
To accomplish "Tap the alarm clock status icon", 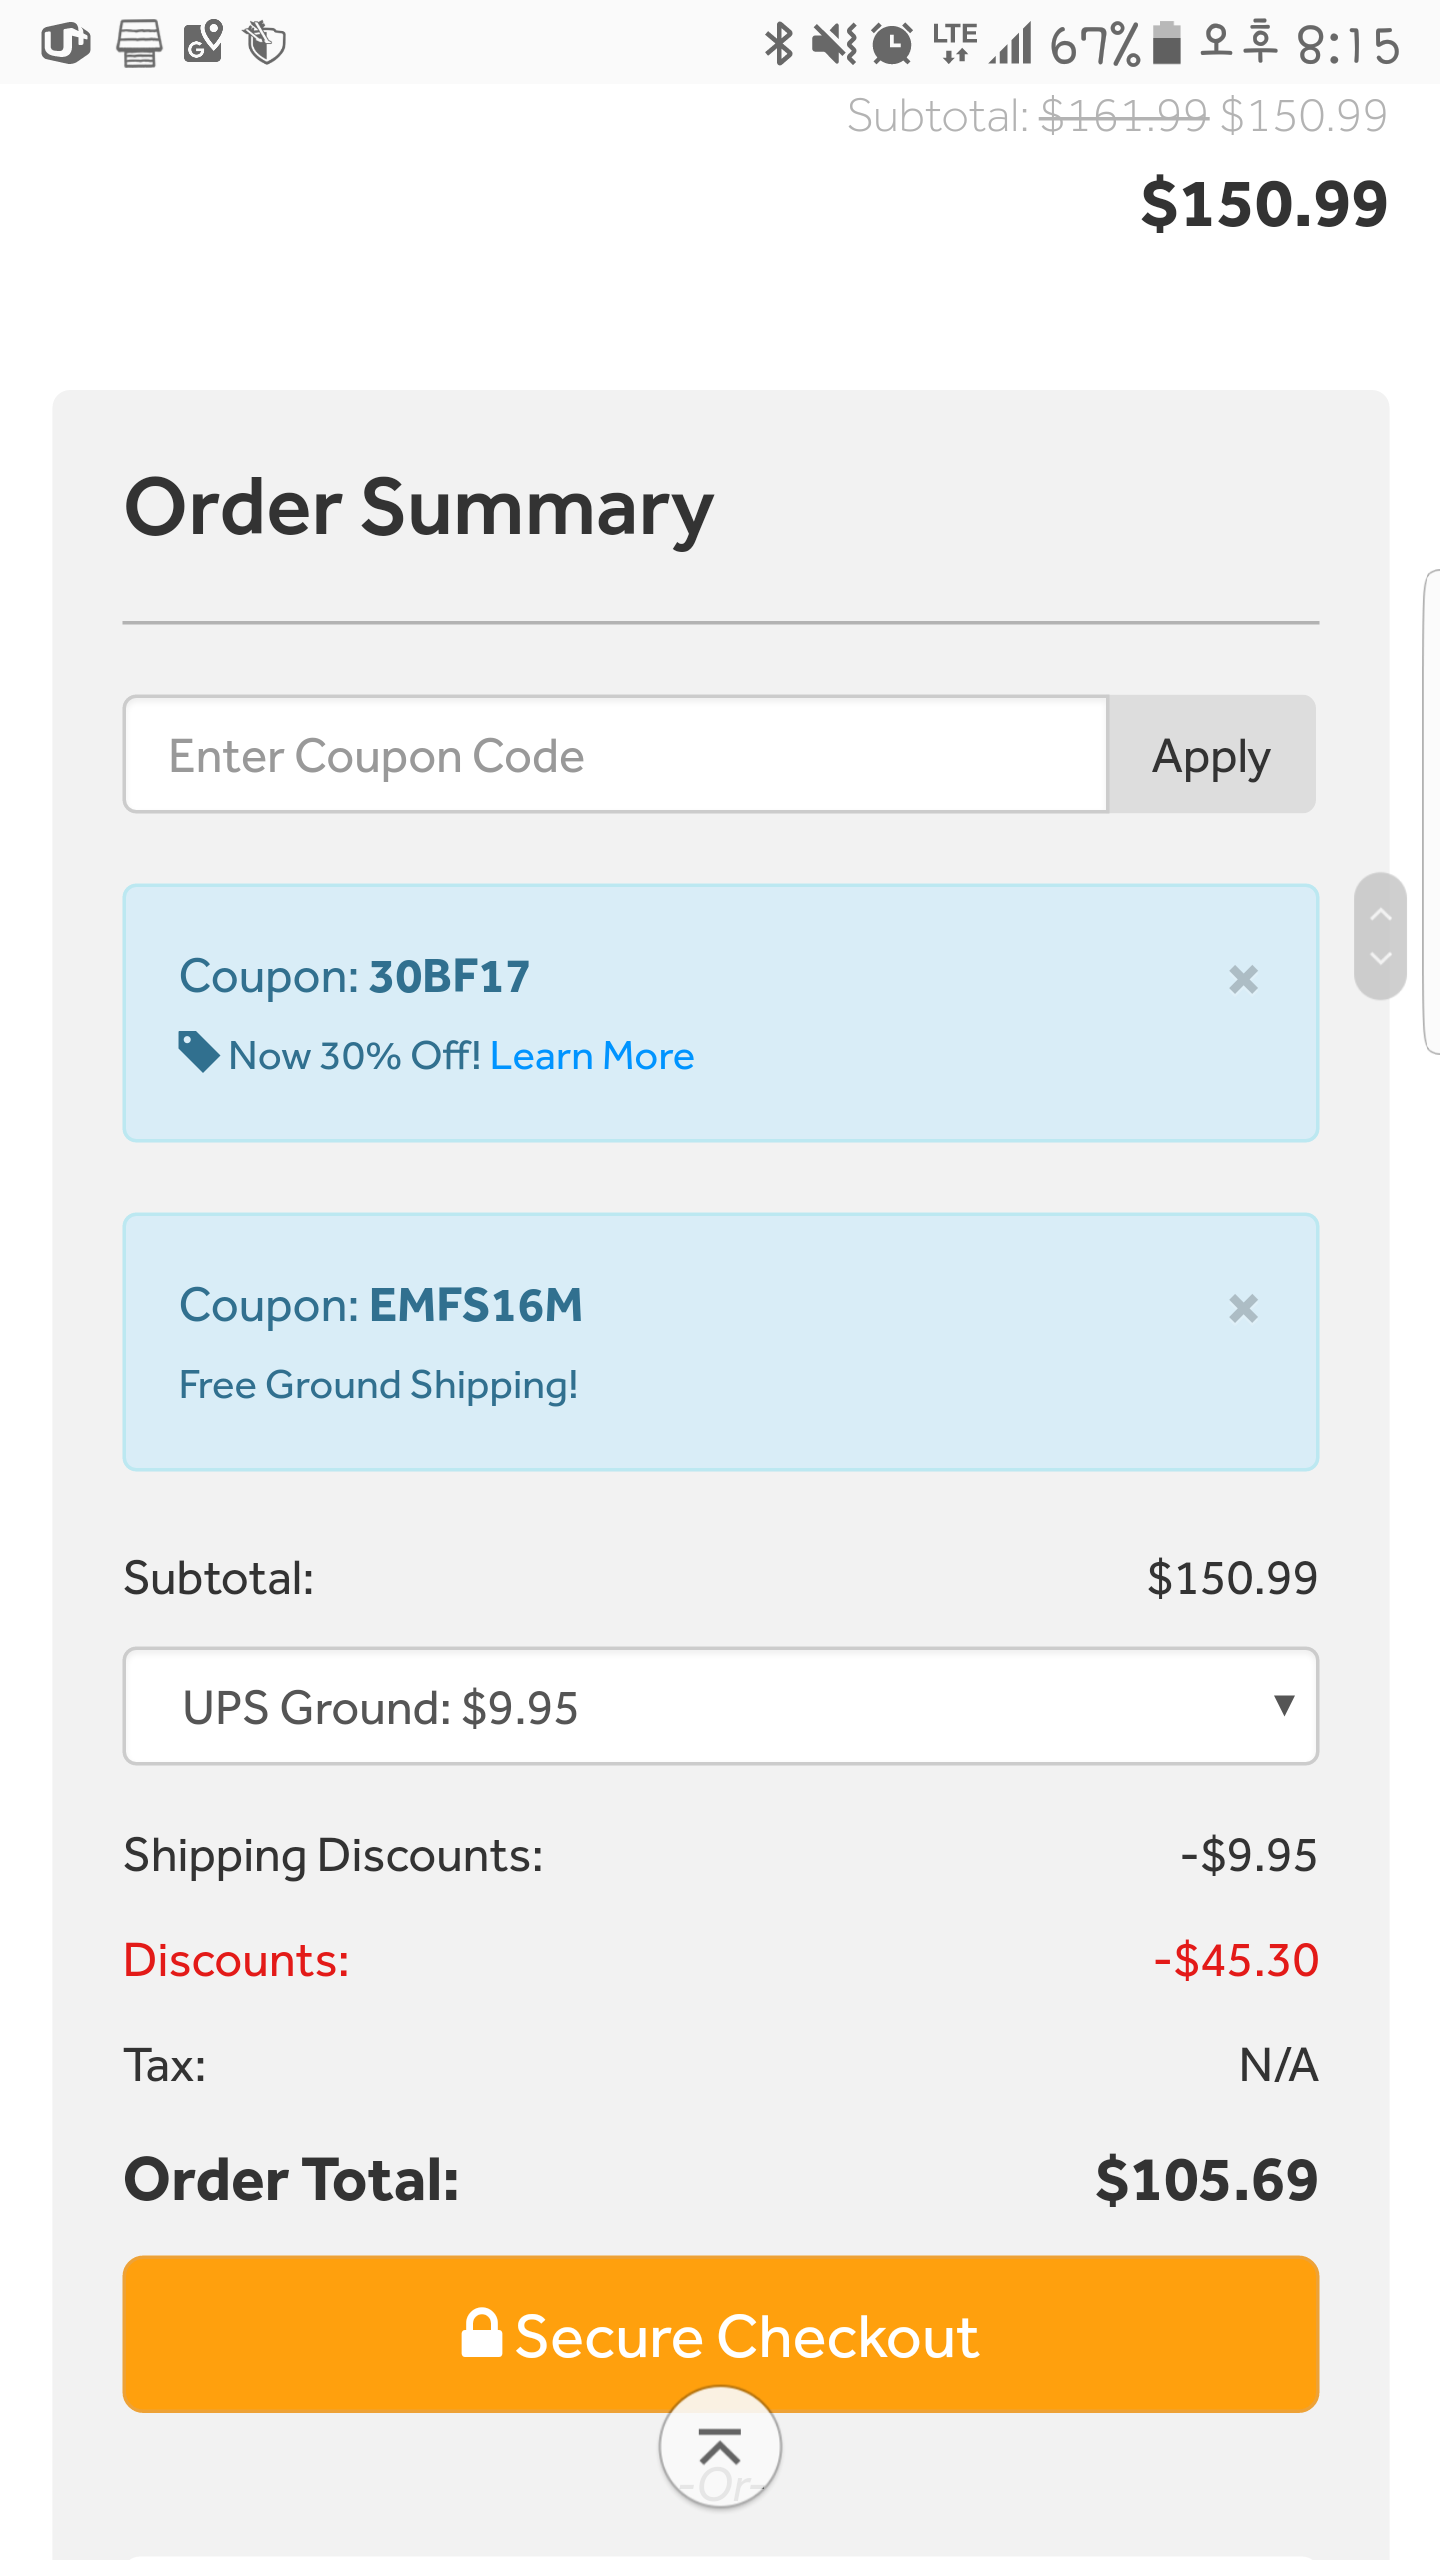I will point(892,44).
